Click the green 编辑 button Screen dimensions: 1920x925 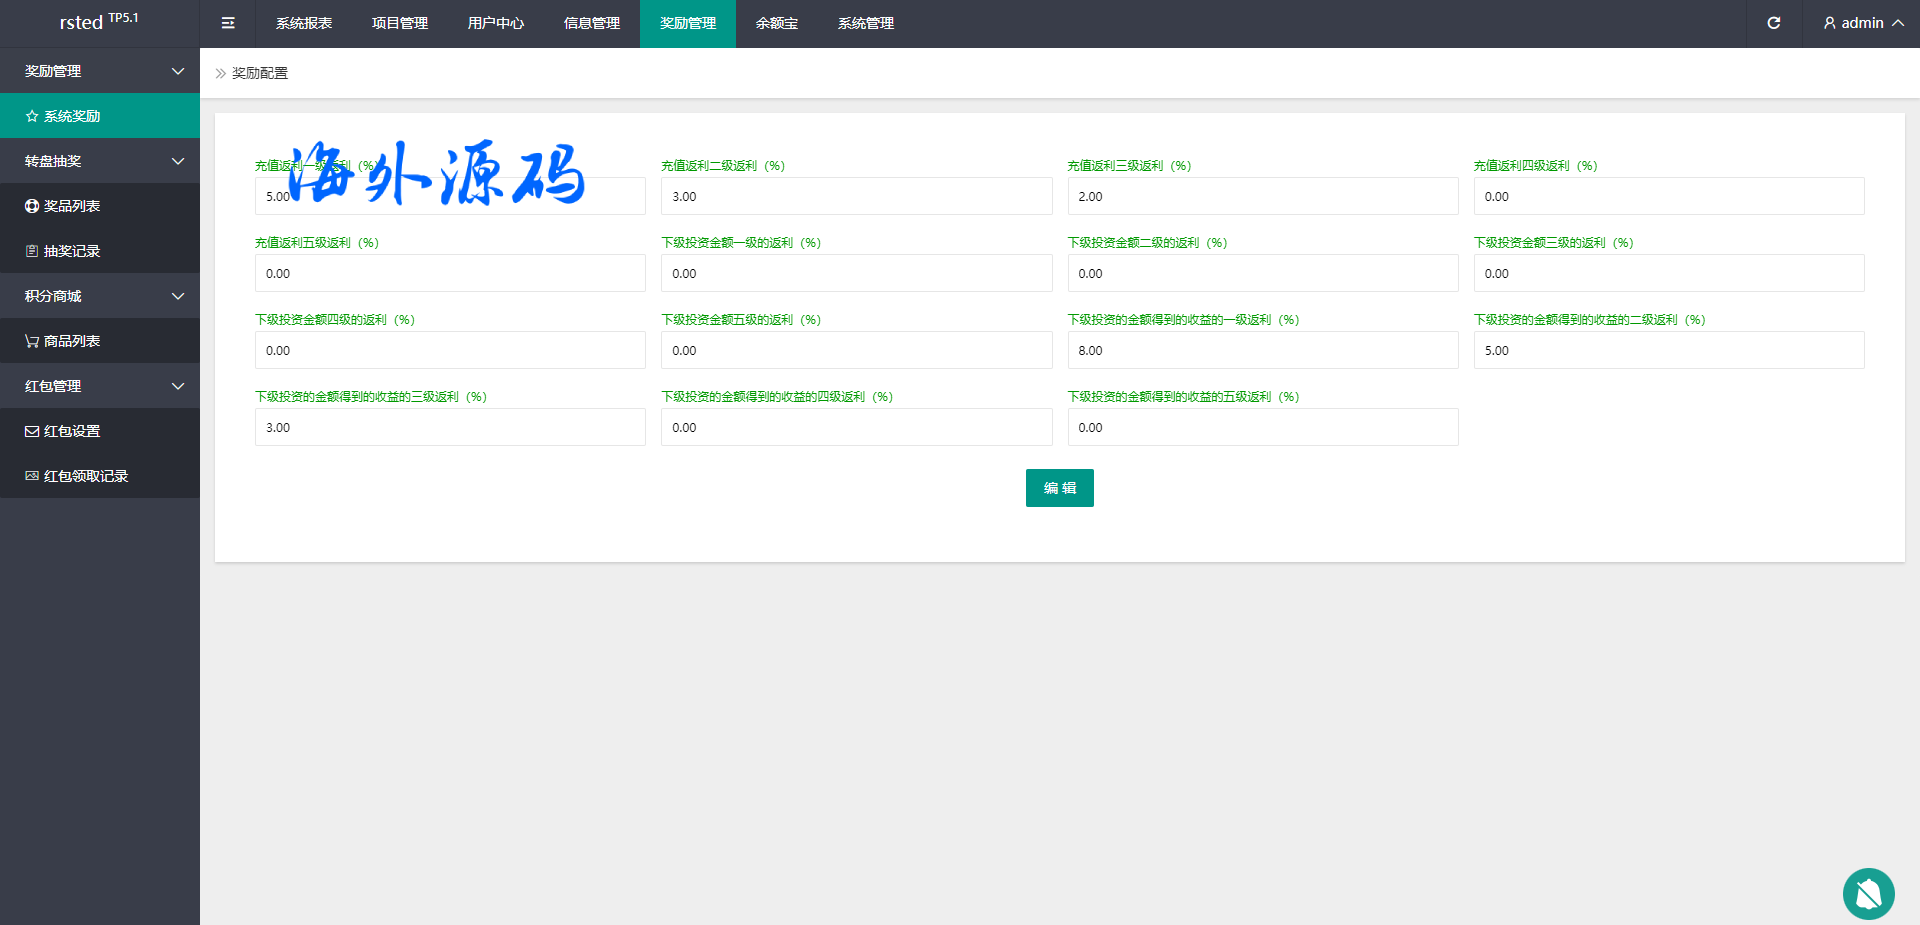1059,488
